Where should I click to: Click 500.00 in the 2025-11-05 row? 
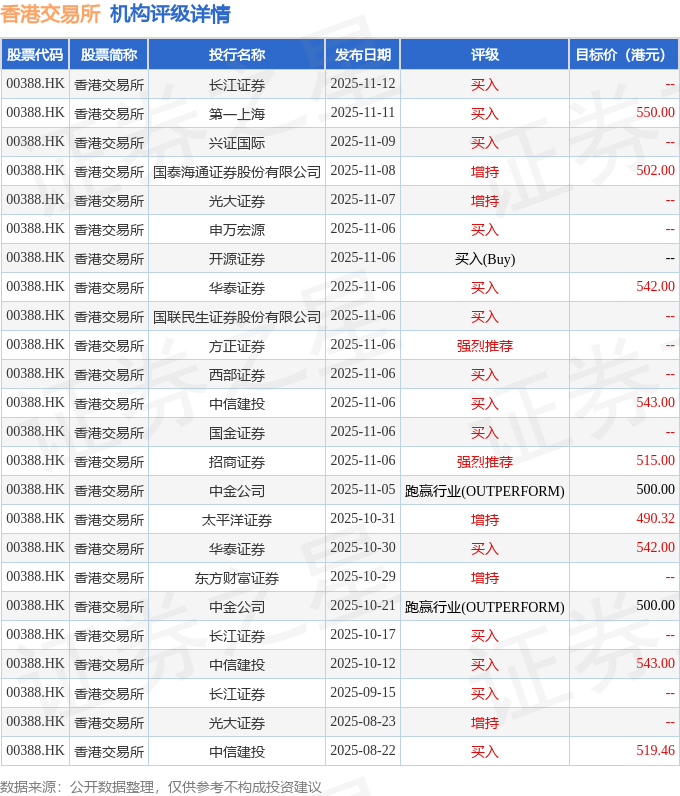tap(655, 489)
